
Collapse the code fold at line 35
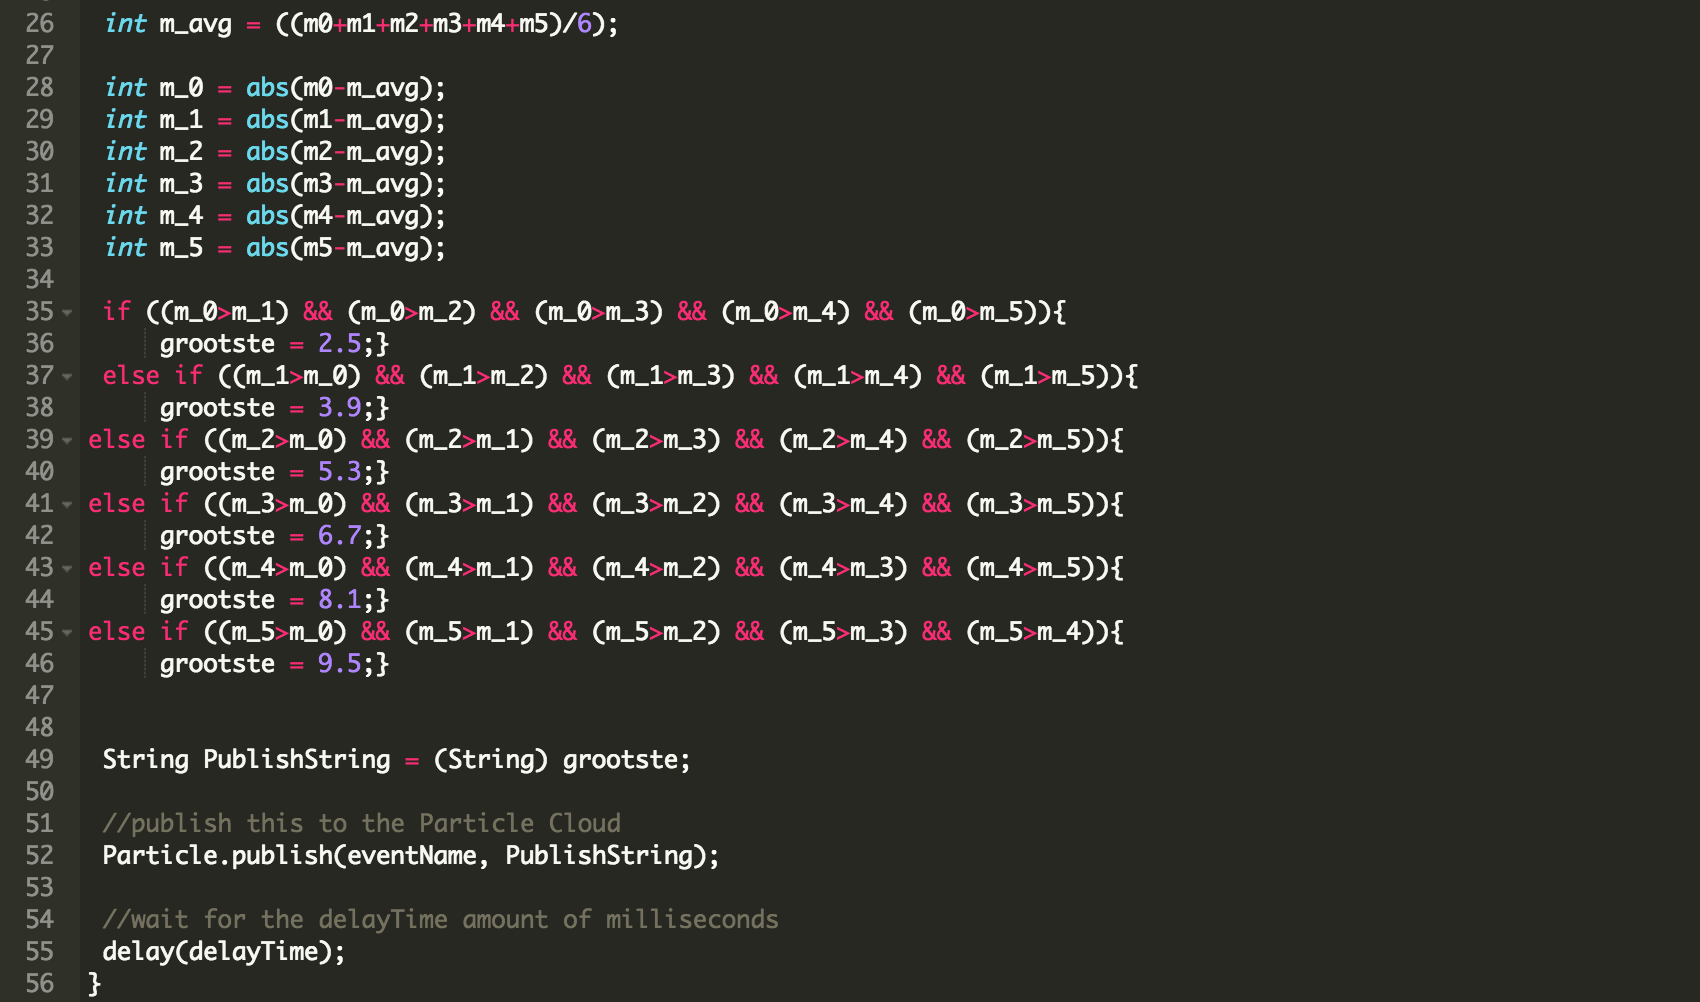(x=67, y=313)
